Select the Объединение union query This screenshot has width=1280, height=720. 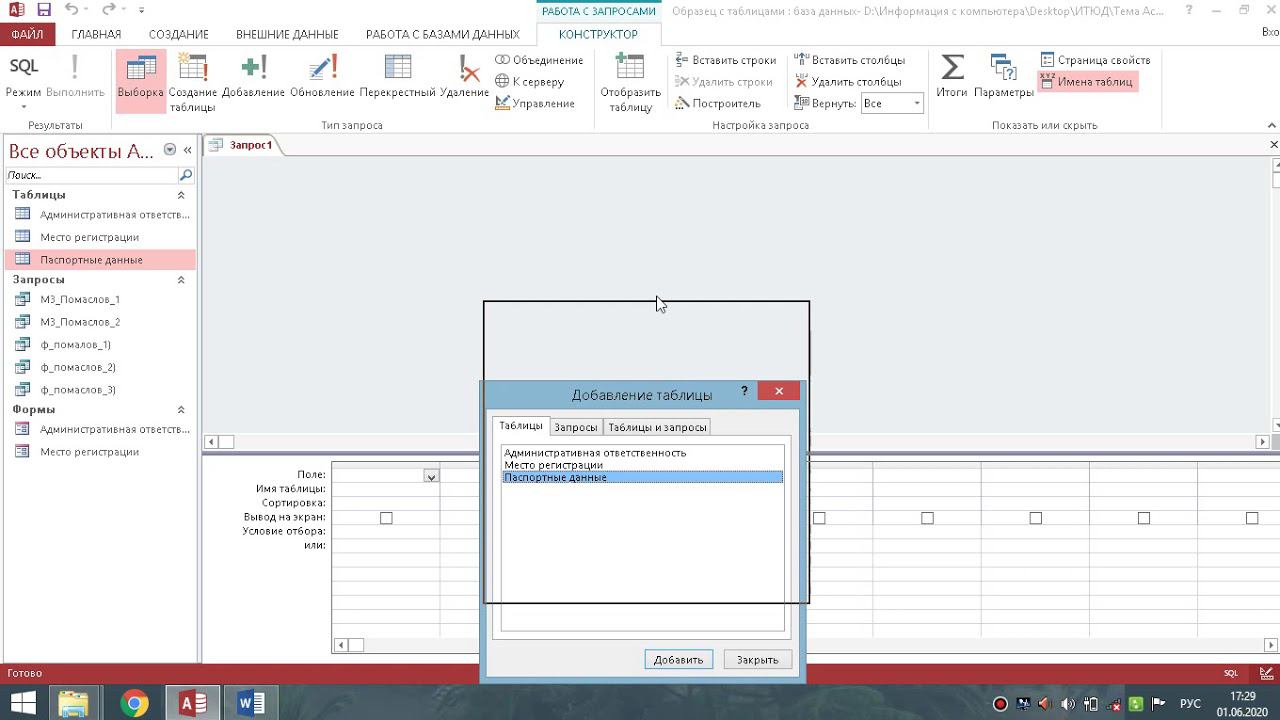point(539,60)
